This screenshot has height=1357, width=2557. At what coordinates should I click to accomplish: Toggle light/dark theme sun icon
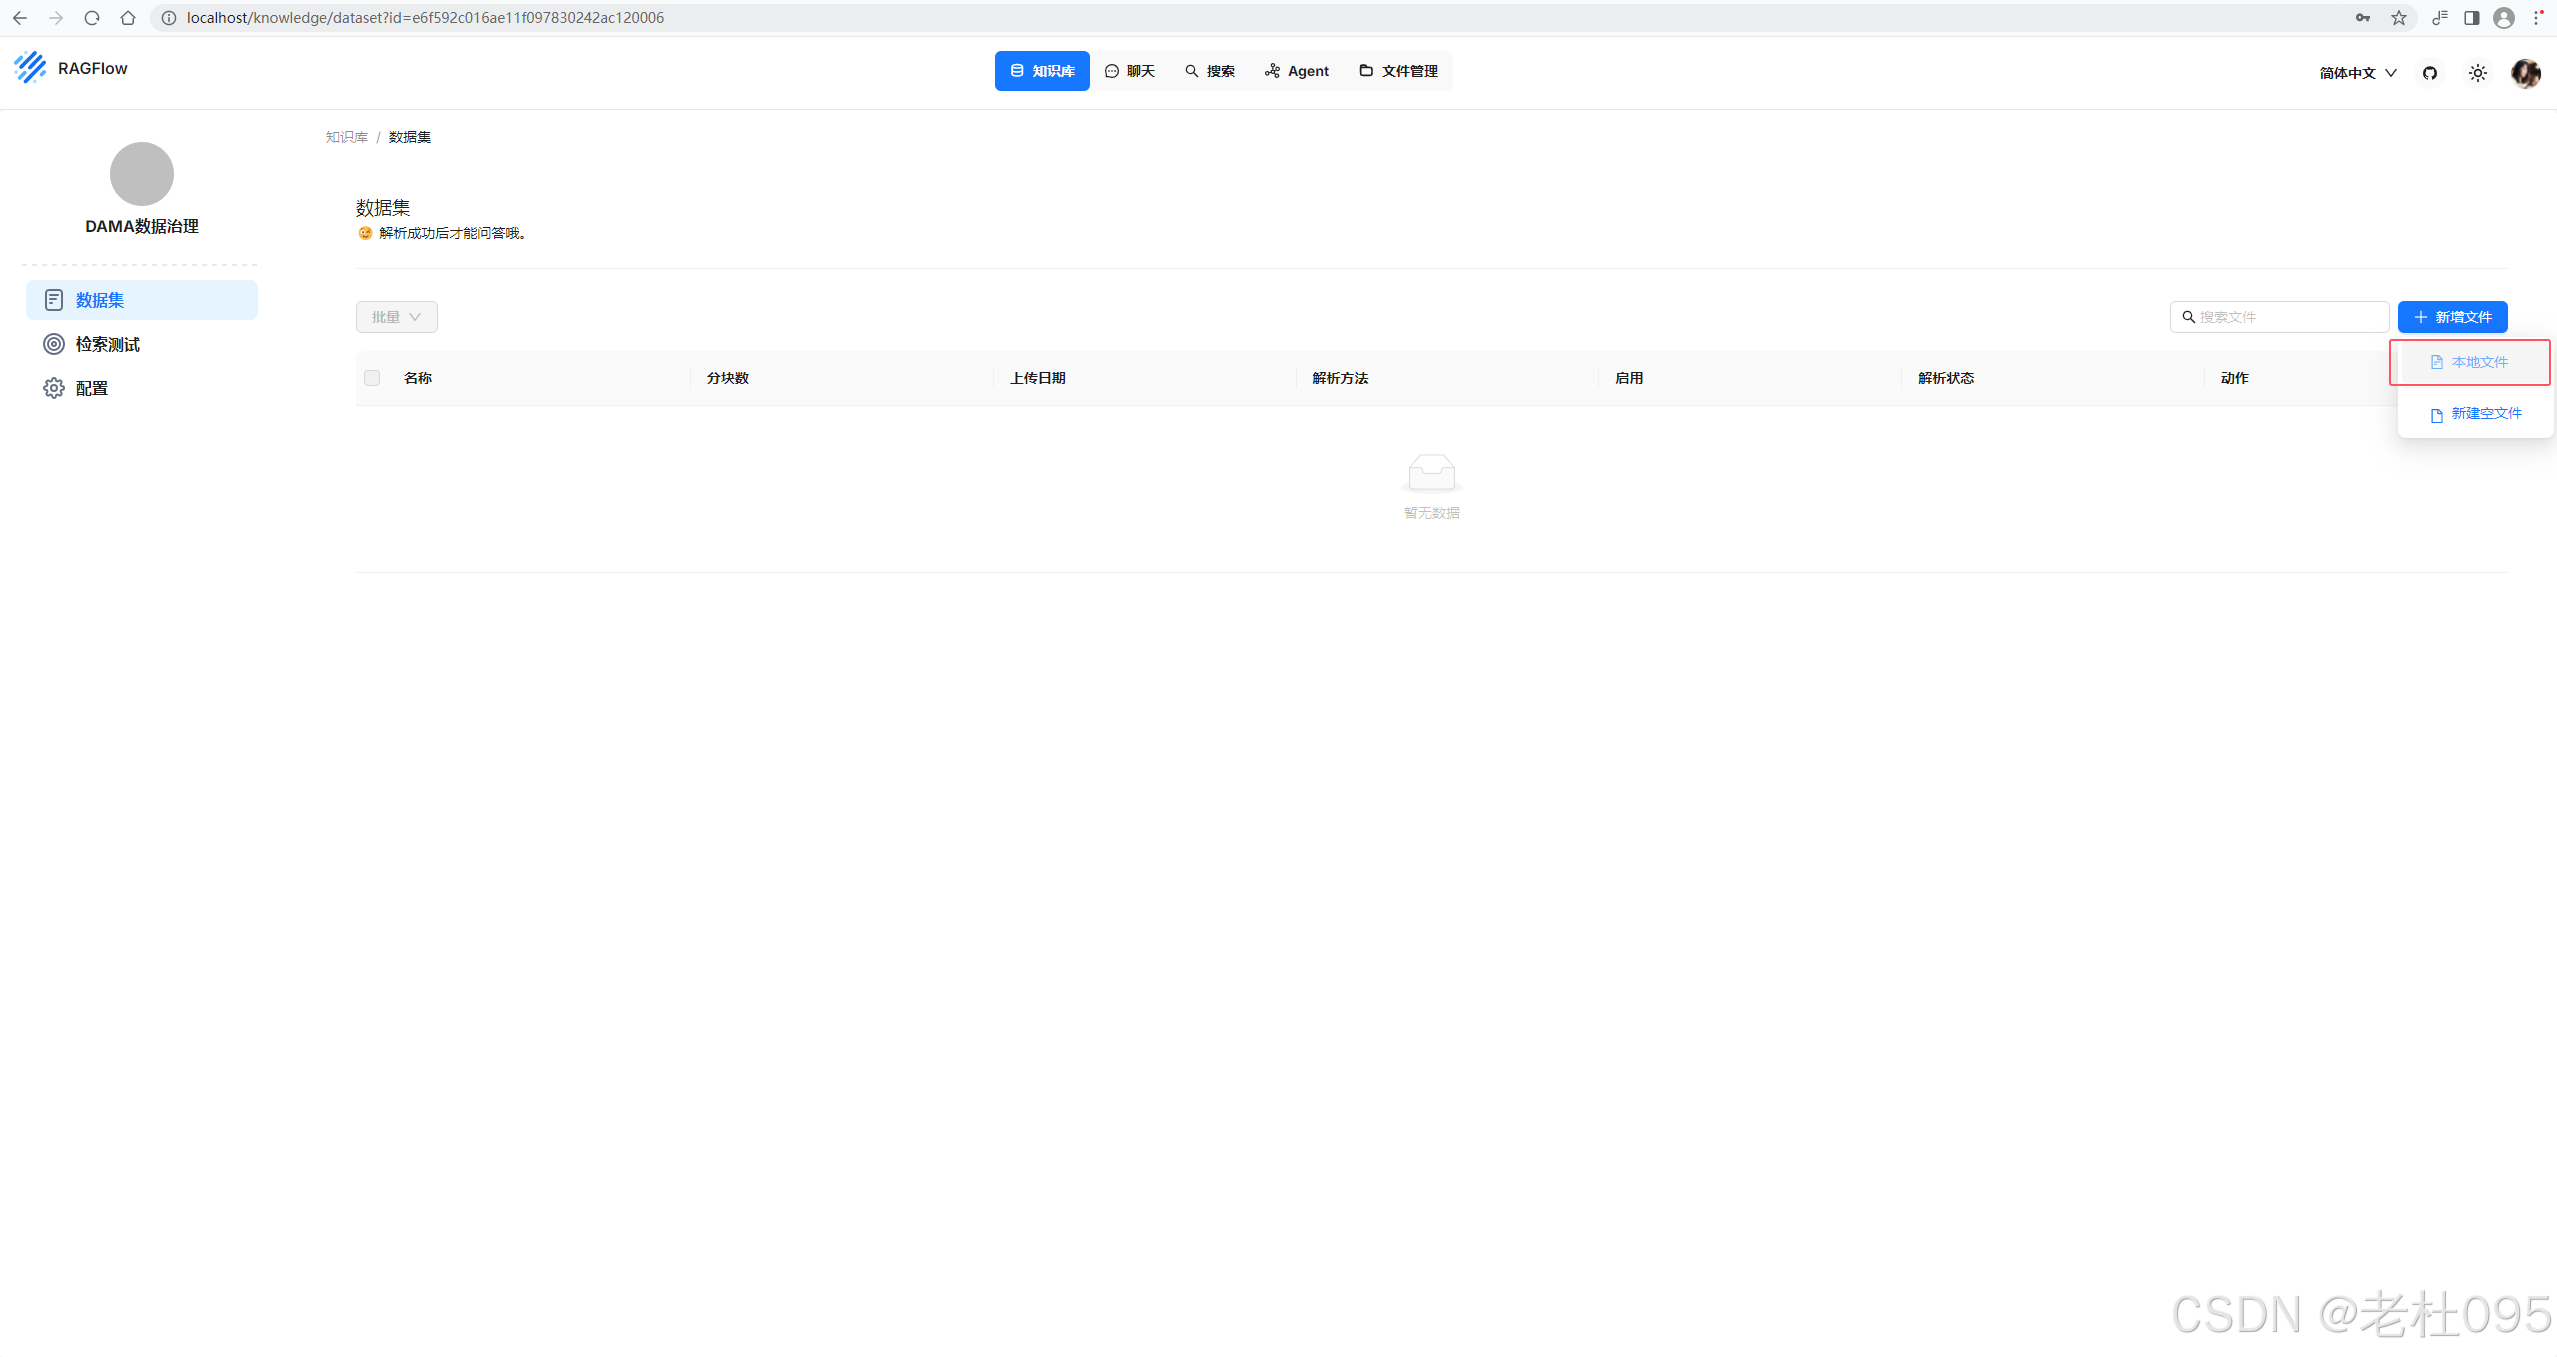tap(2477, 73)
